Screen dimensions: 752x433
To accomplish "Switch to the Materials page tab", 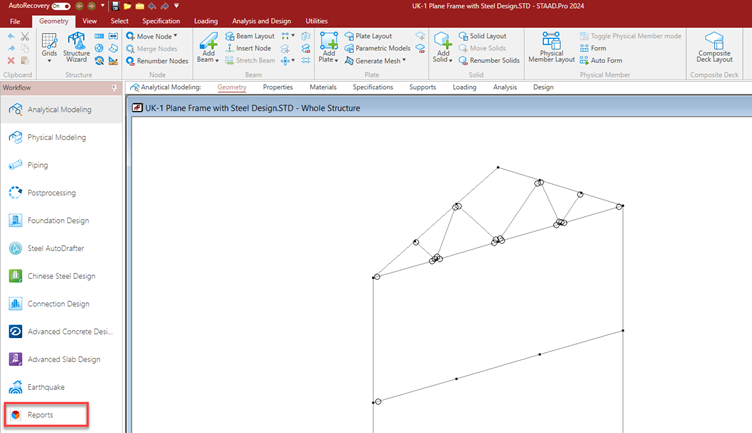I will [x=323, y=87].
